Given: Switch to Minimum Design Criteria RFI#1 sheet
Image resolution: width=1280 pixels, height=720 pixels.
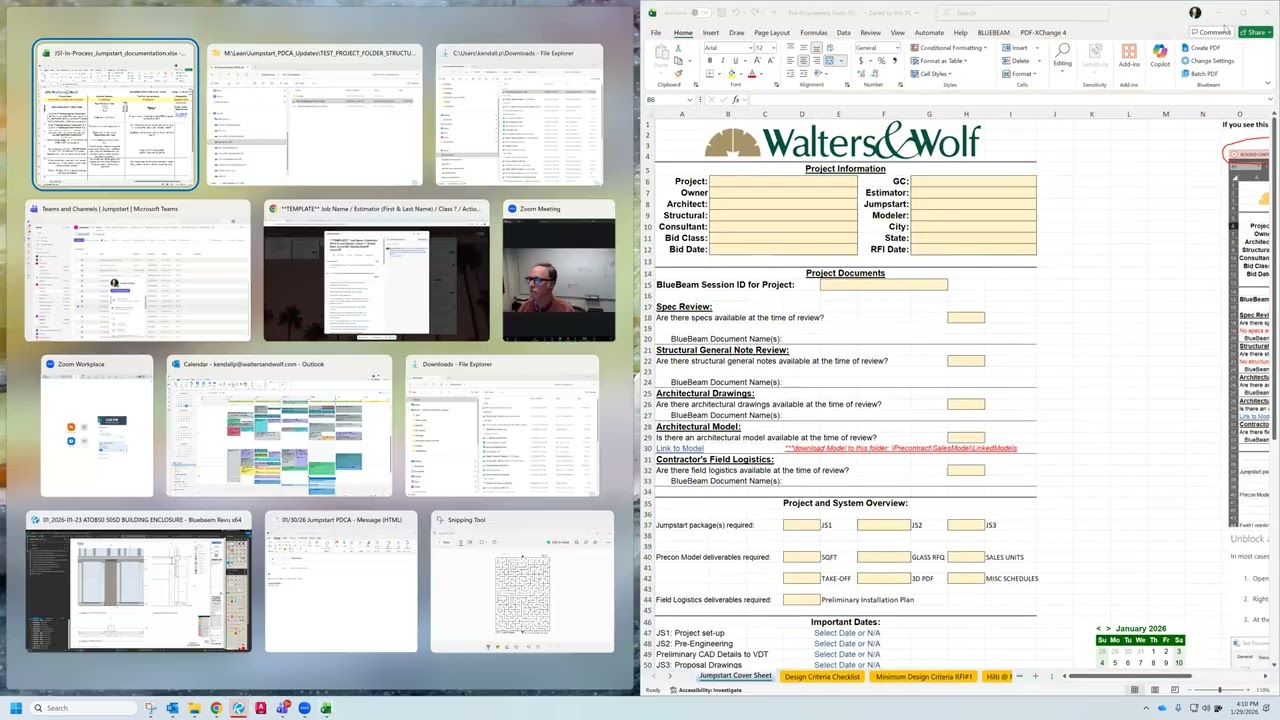Looking at the screenshot, I should tap(924, 677).
